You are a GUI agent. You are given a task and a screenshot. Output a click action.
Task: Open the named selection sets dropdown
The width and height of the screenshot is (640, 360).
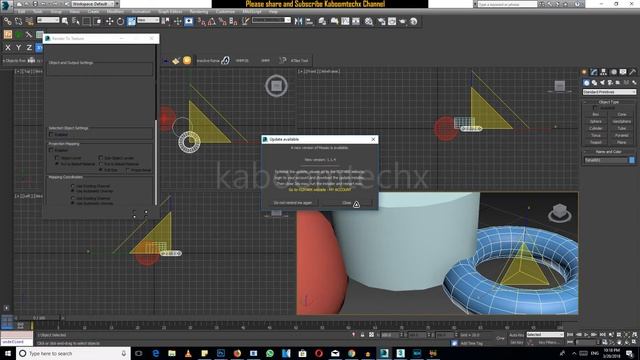[x=271, y=20]
